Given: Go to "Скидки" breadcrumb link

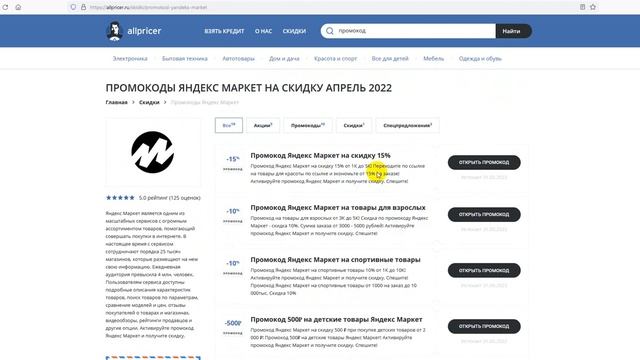Looking at the screenshot, I should click(149, 102).
